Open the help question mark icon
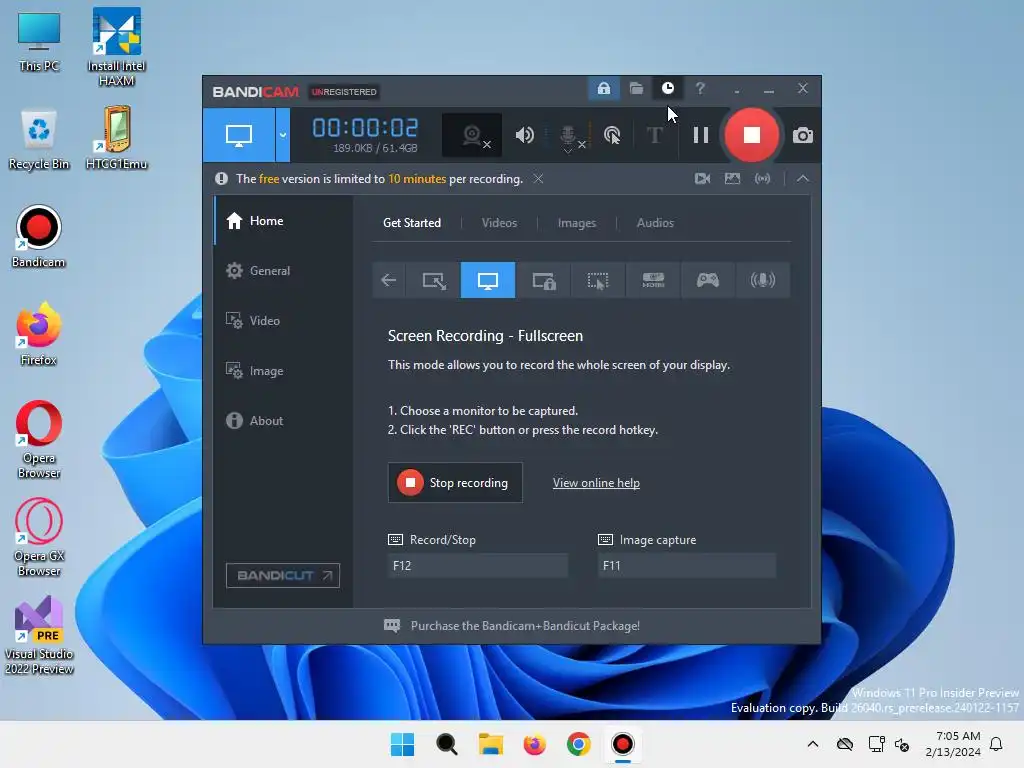Viewport: 1024px width, 768px height. click(700, 88)
